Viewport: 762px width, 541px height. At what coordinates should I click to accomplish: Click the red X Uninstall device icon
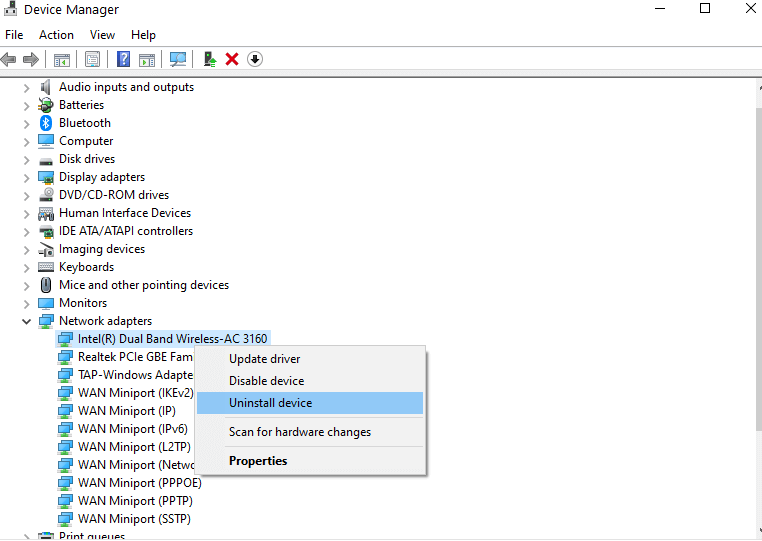(232, 59)
